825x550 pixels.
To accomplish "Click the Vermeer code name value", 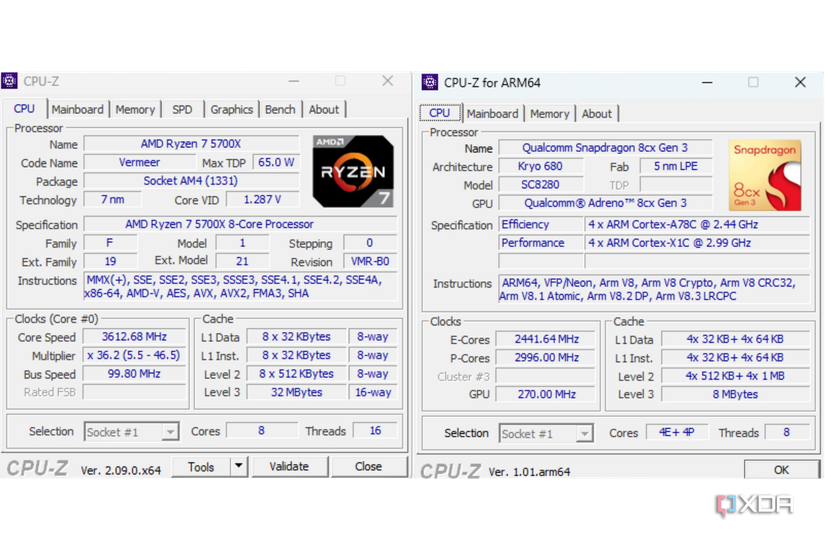I will pos(139,162).
